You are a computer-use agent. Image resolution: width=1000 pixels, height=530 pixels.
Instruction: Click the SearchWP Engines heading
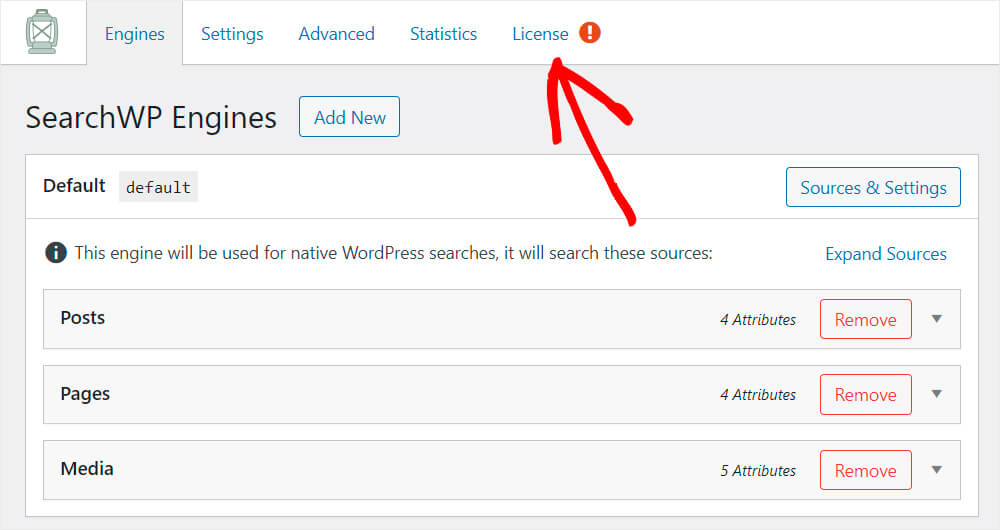[151, 117]
